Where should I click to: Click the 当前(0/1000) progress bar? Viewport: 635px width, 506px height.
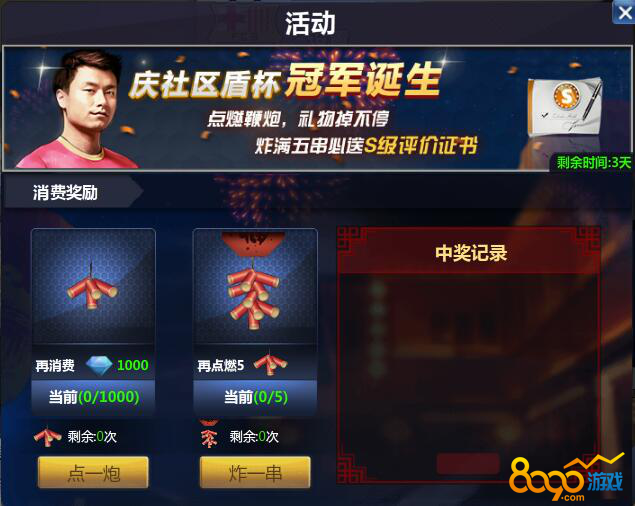pyautogui.click(x=93, y=397)
